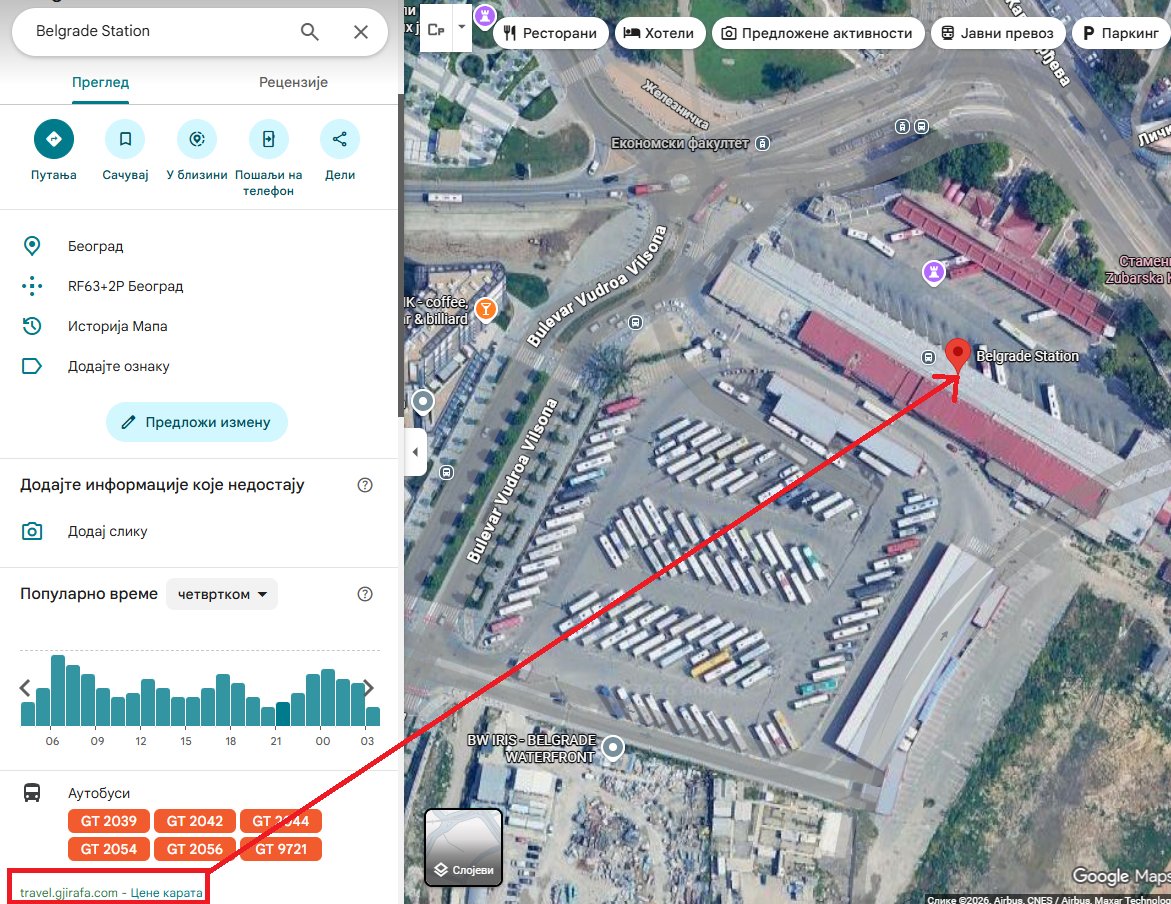
Task: Open the Рецензије tab
Action: (x=293, y=82)
